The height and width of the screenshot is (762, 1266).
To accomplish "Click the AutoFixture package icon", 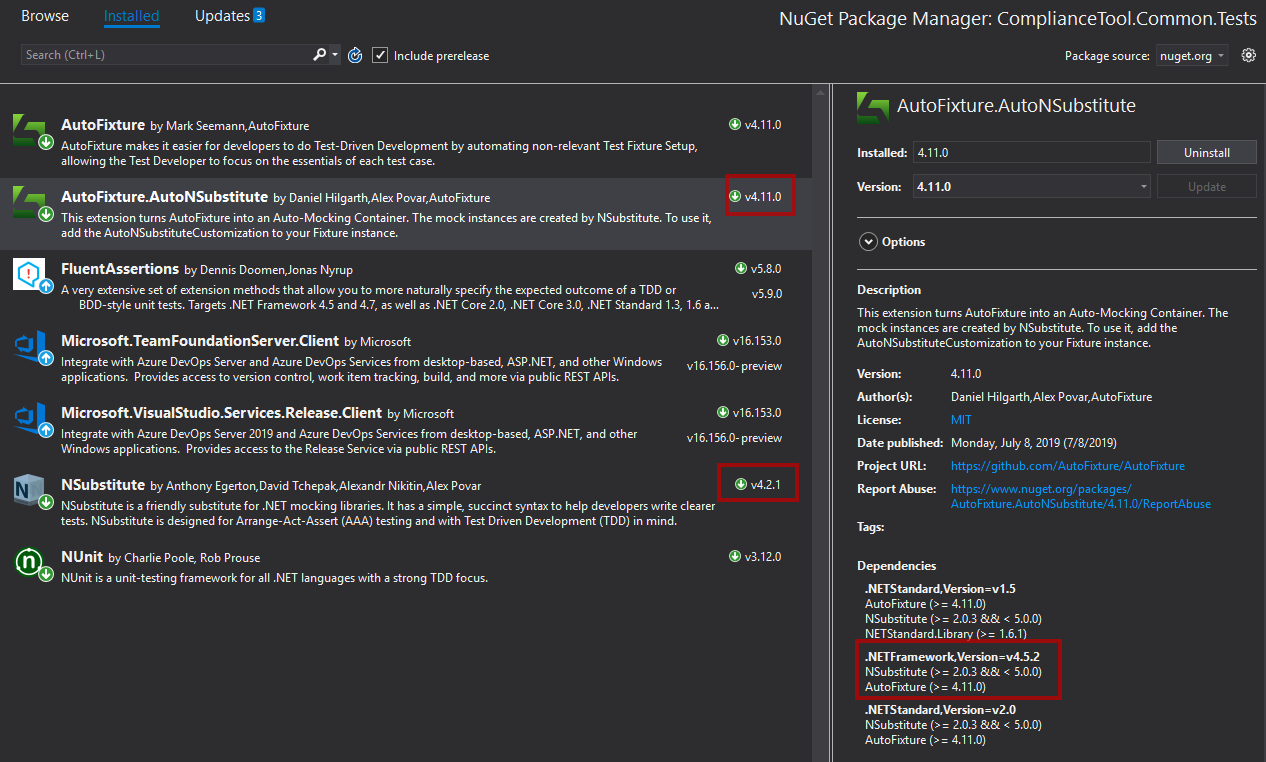I will coord(31,131).
